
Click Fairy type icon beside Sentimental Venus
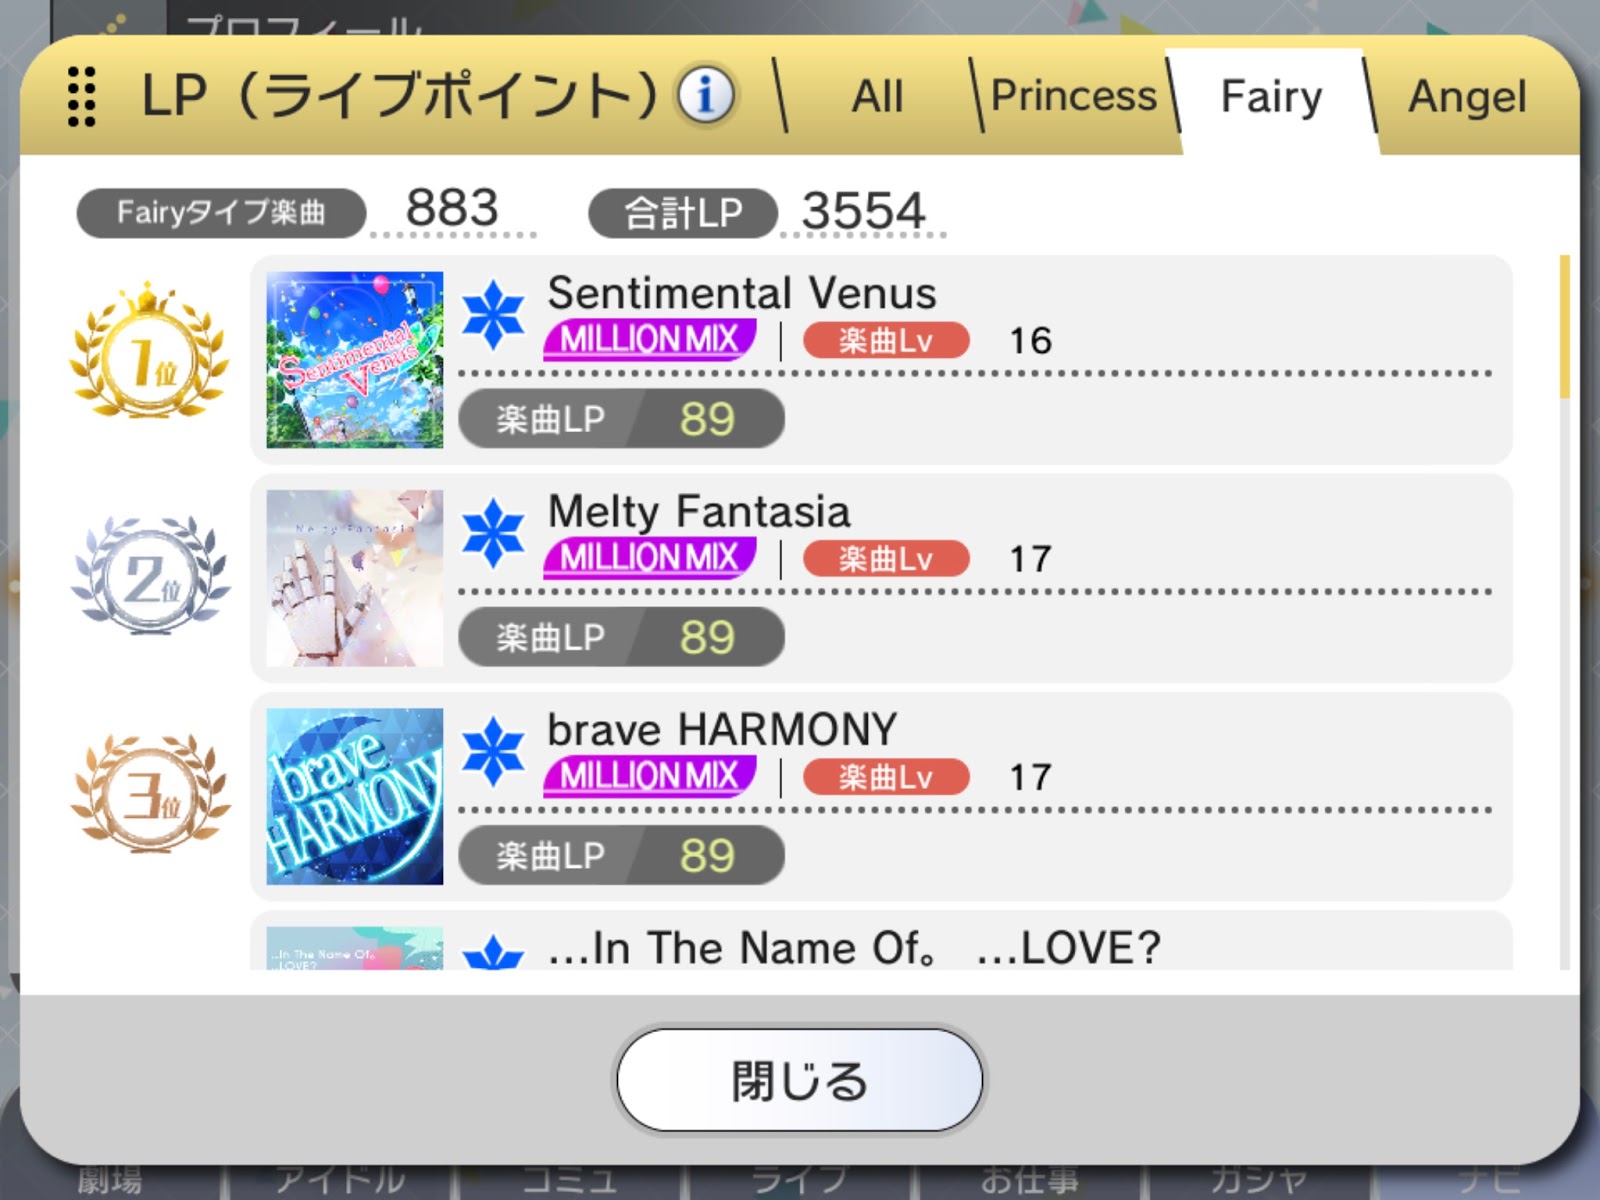pyautogui.click(x=493, y=315)
